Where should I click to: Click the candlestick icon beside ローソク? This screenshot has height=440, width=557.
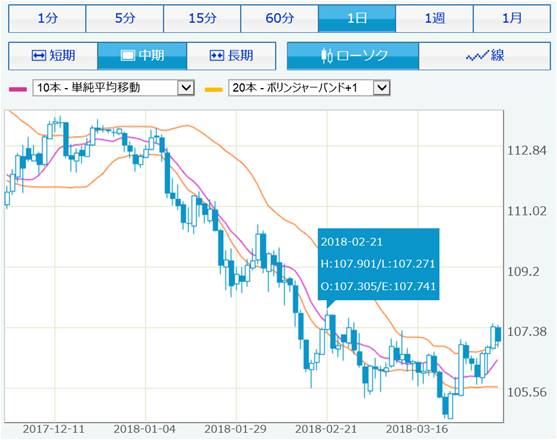coord(327,56)
